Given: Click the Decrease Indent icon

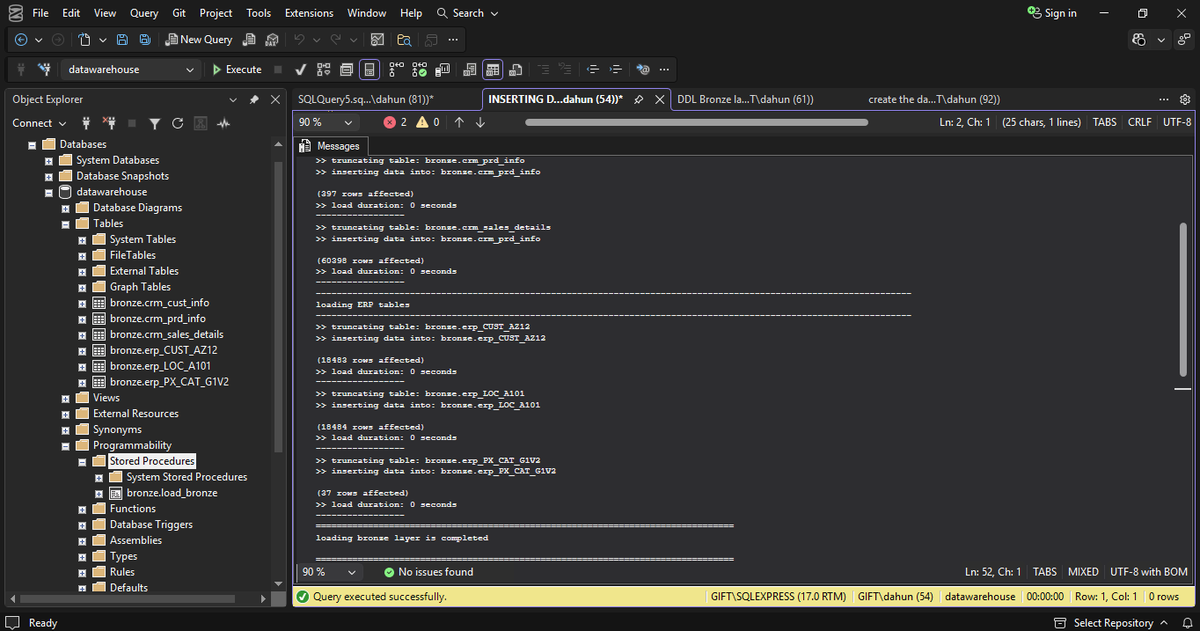Looking at the screenshot, I should pos(592,70).
